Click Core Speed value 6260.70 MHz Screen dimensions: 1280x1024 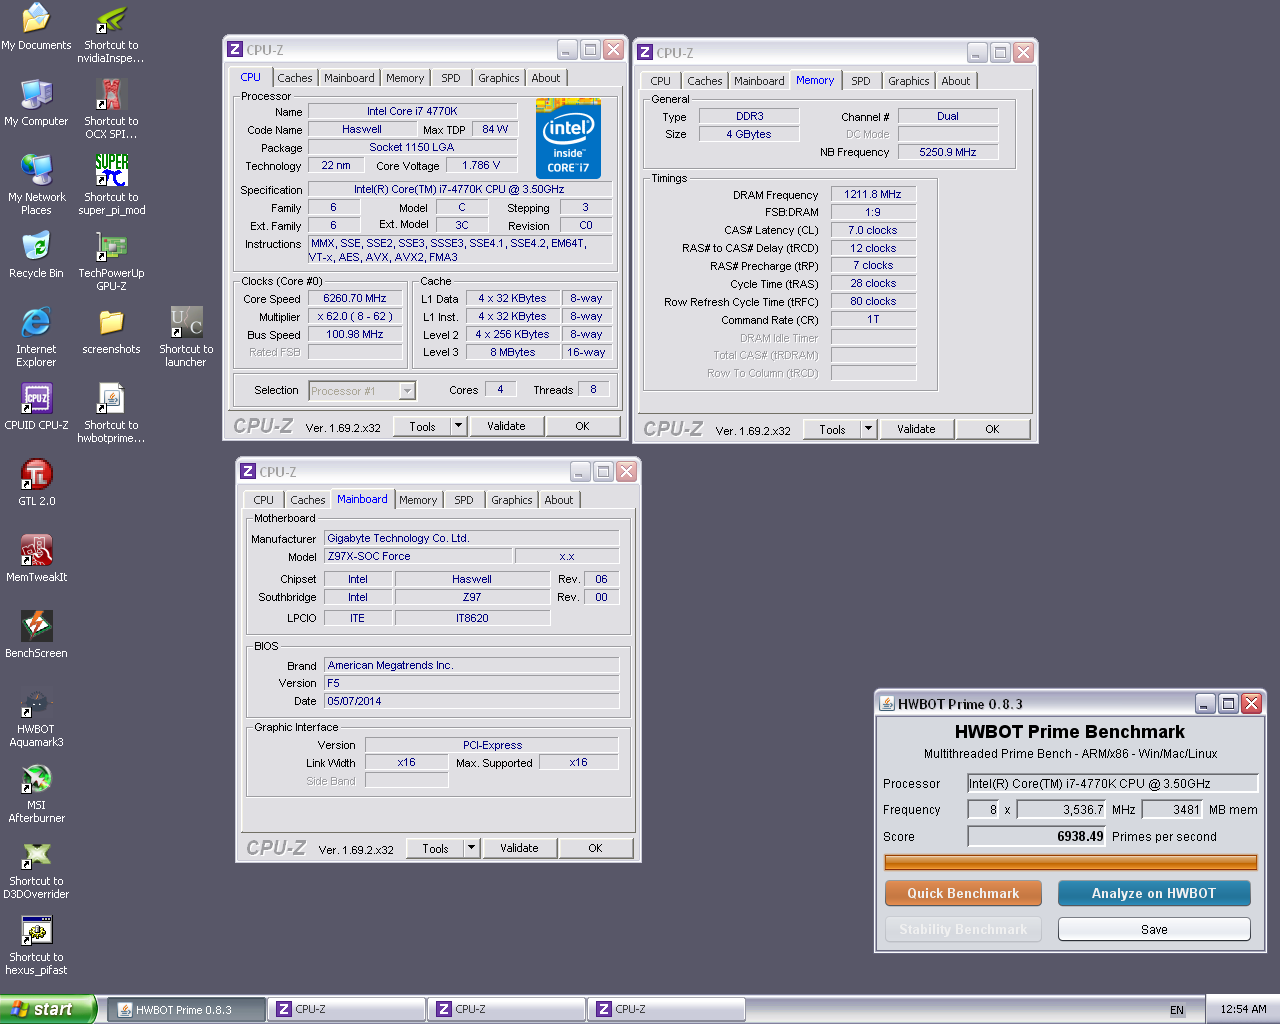(354, 298)
